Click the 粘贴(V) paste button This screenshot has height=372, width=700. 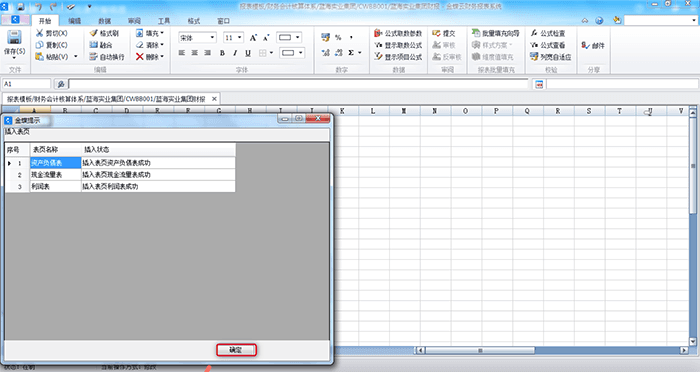click(52, 57)
